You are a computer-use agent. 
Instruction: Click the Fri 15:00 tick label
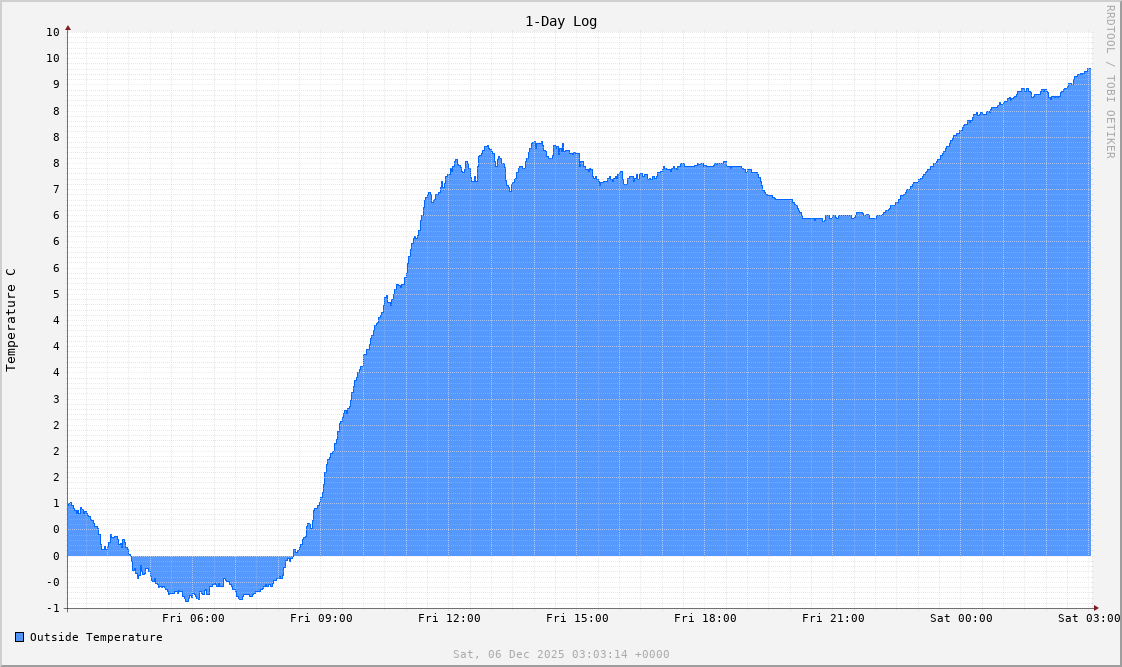[x=578, y=618]
